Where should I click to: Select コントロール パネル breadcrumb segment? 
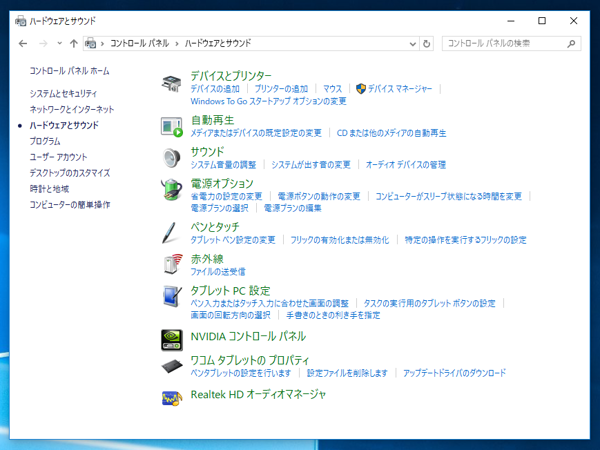(140, 43)
